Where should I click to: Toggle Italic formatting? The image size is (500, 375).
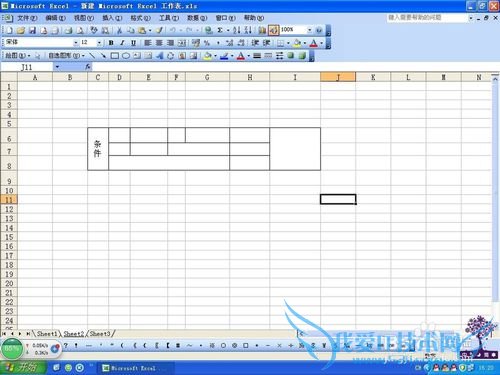(x=122, y=43)
